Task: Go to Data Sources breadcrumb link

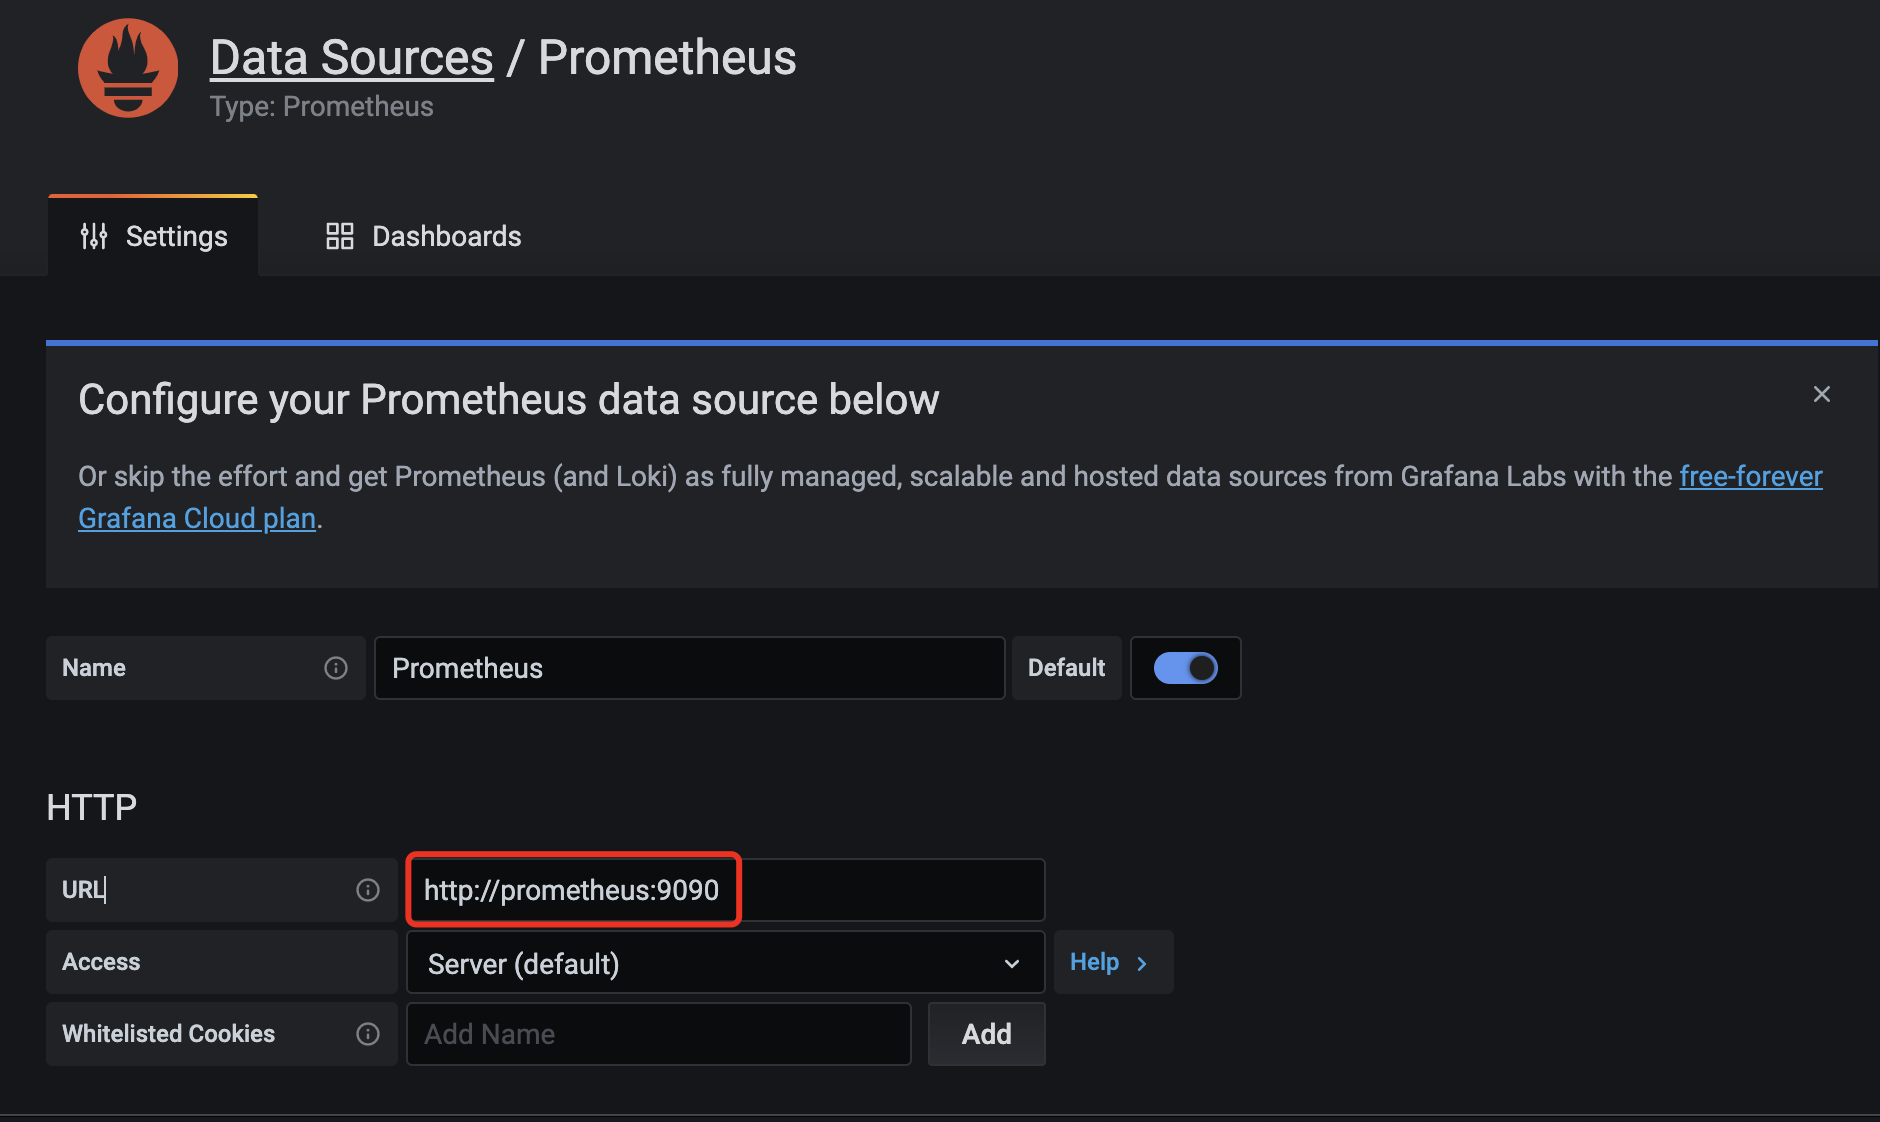Action: 352,58
